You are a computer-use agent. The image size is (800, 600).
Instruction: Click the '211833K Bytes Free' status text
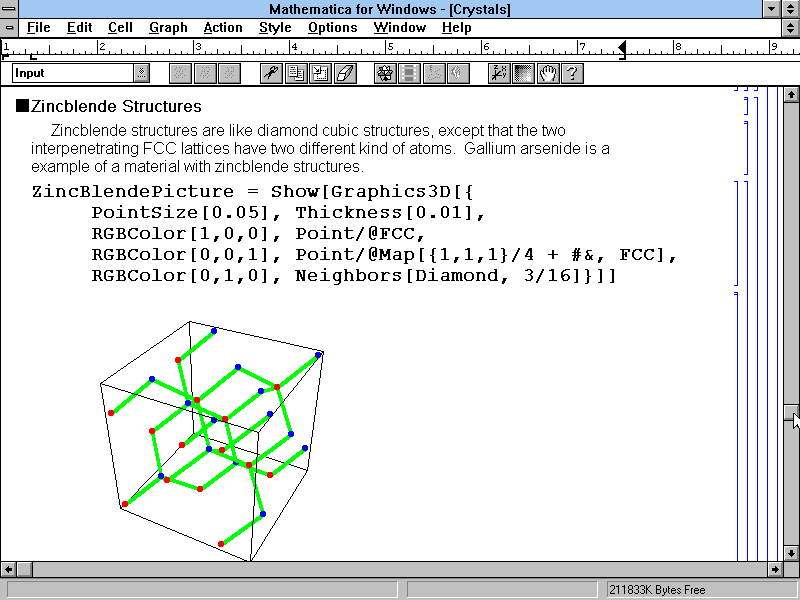click(657, 590)
